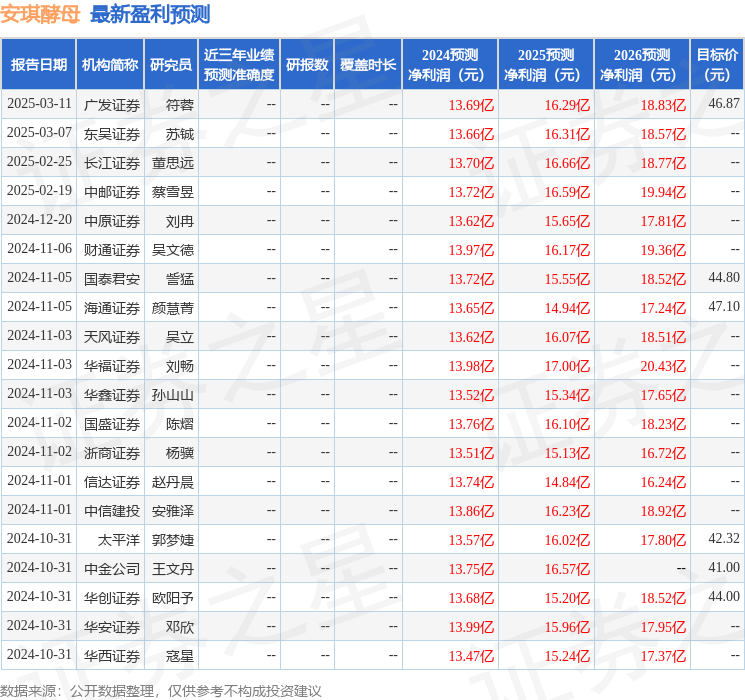Click 2026 forecast value 19.94亿
Image resolution: width=745 pixels, height=700 pixels.
click(x=663, y=192)
